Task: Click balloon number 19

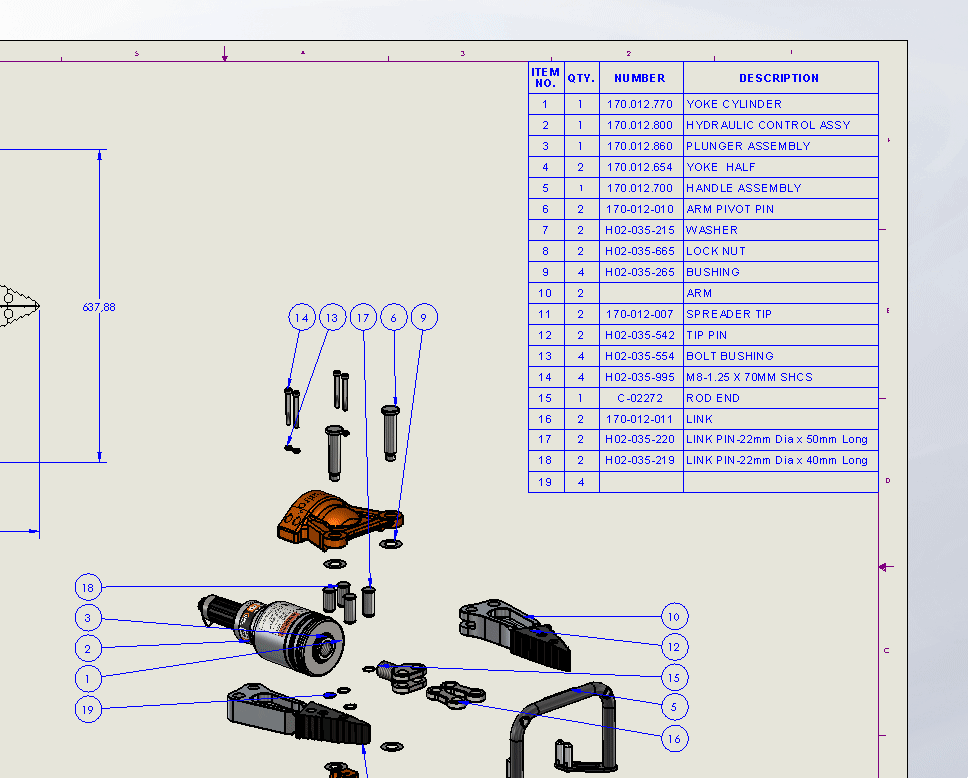Action: coord(88,710)
